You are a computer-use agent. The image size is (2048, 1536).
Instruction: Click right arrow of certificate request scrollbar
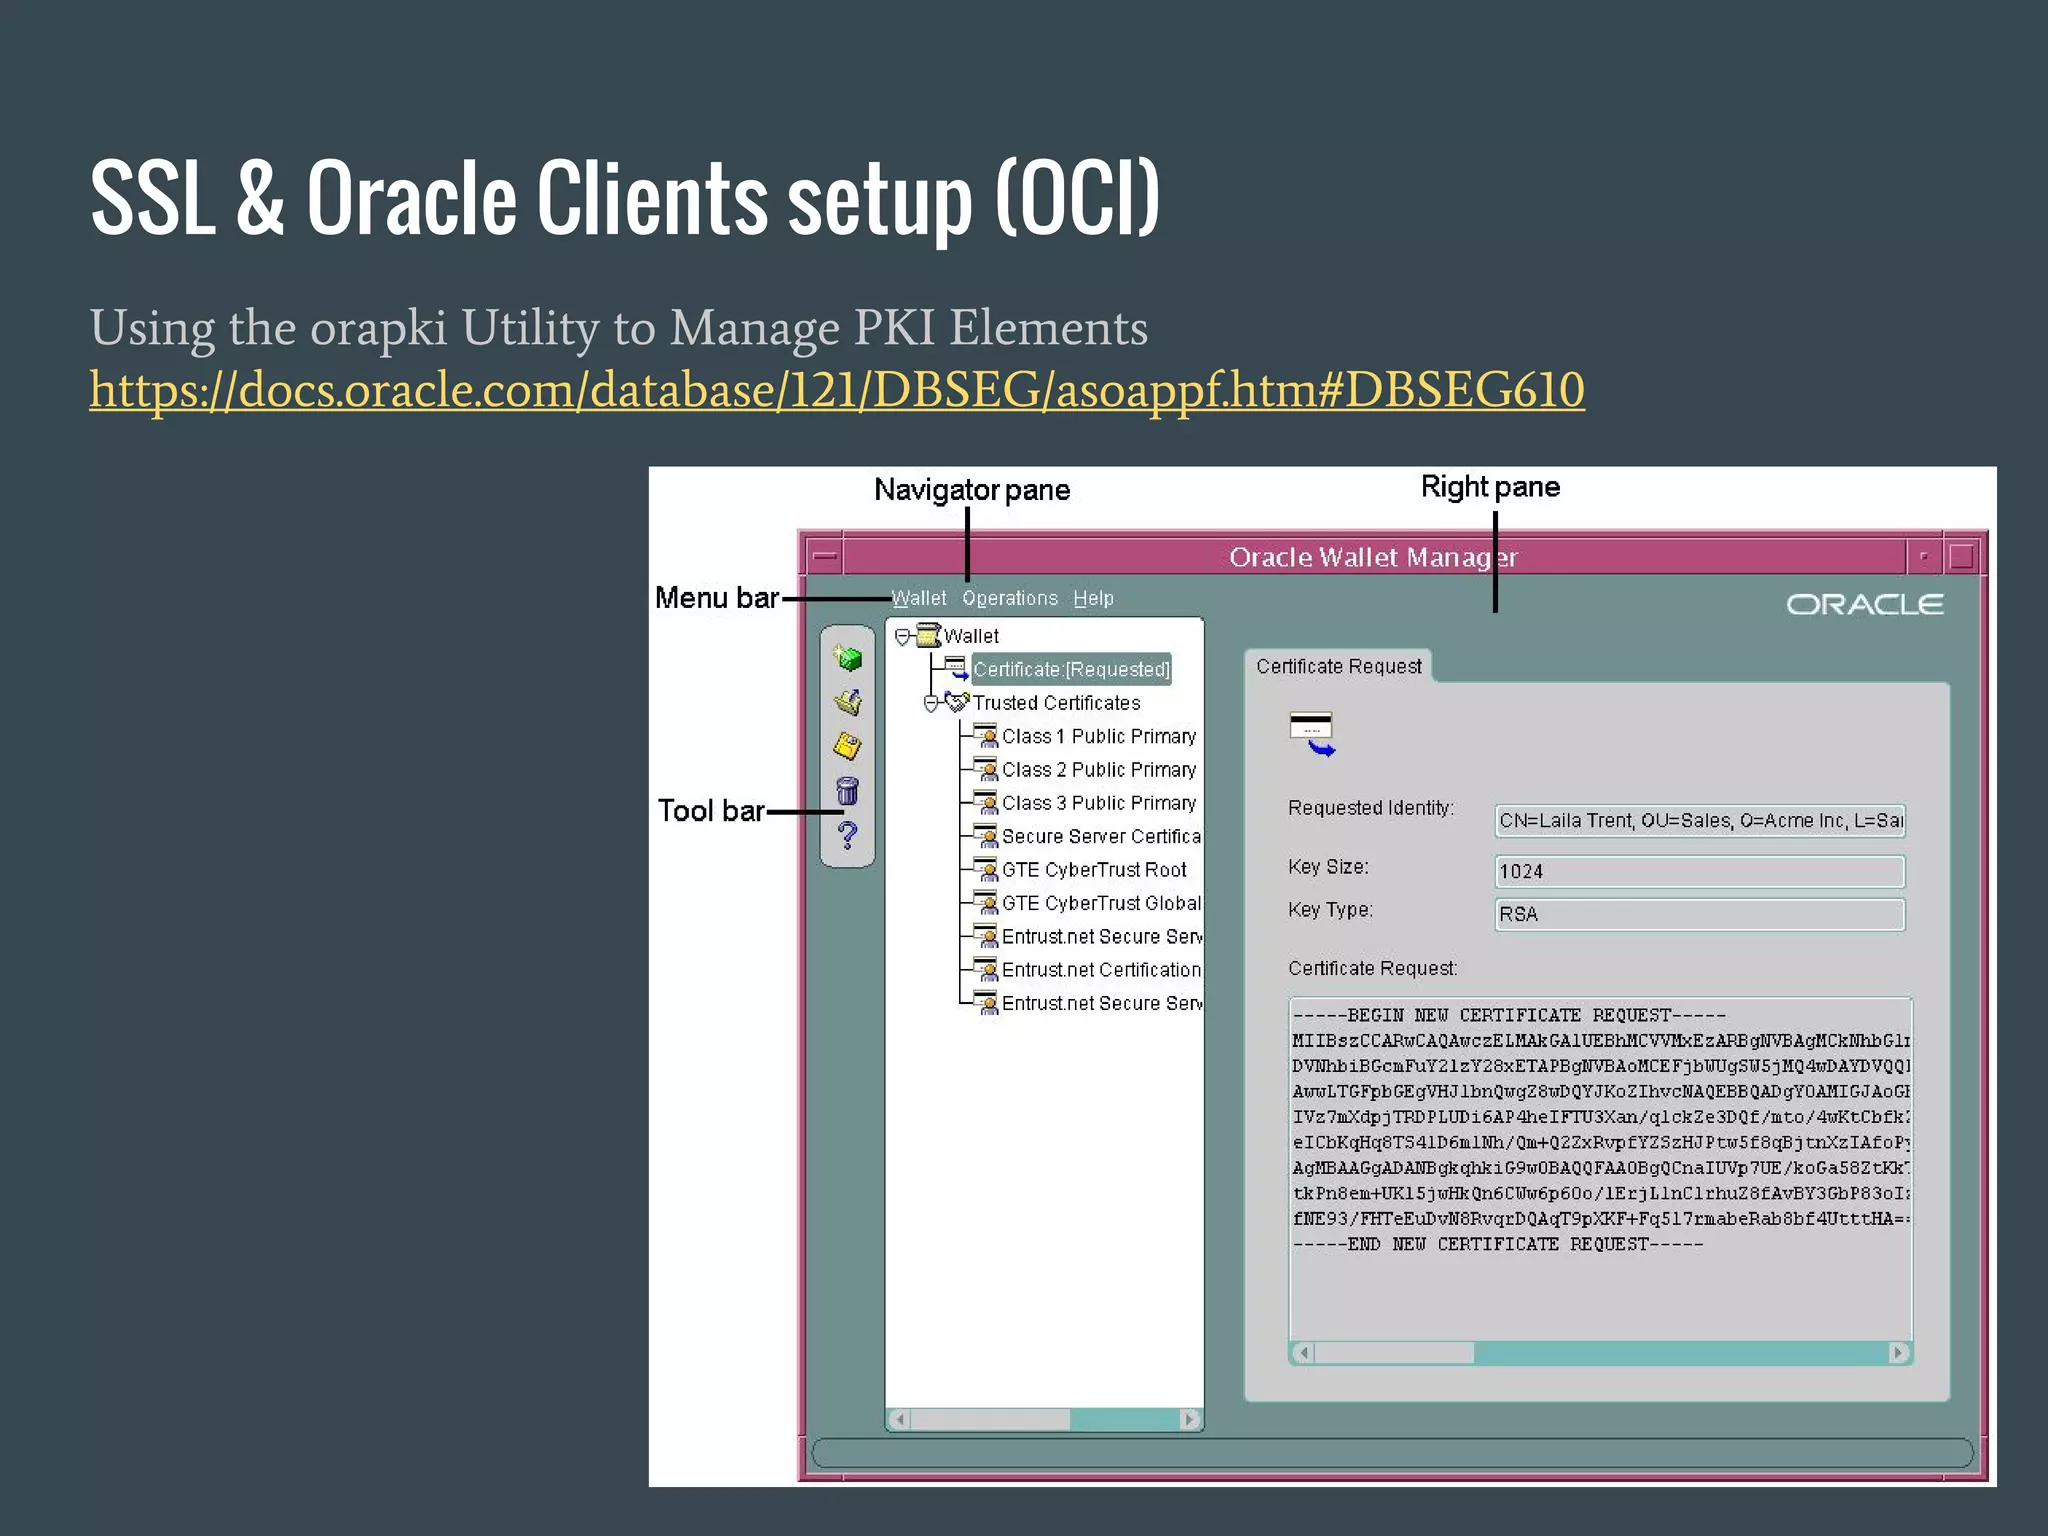pyautogui.click(x=1899, y=1353)
